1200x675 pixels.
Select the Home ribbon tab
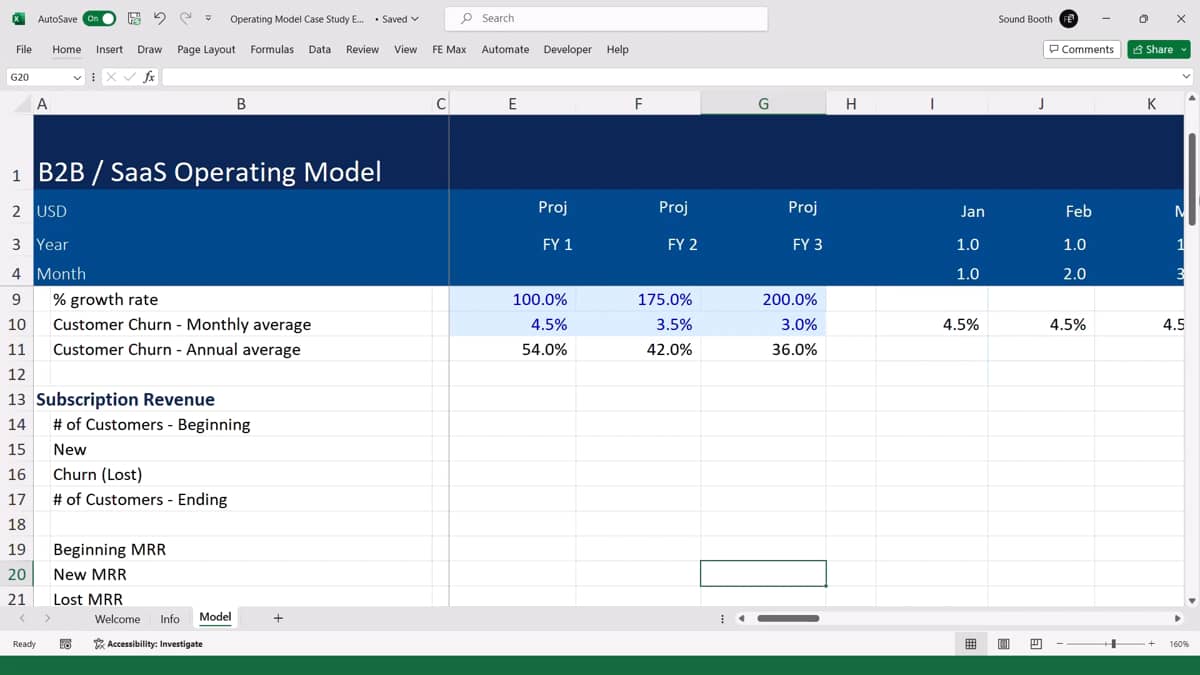(67, 49)
